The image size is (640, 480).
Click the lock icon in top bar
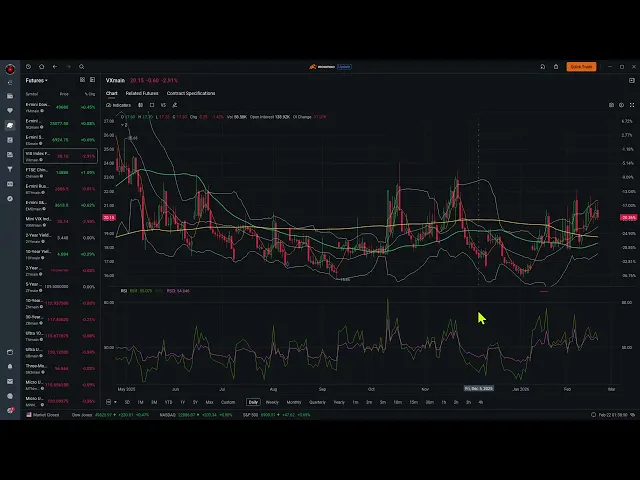pyautogui.click(x=556, y=67)
